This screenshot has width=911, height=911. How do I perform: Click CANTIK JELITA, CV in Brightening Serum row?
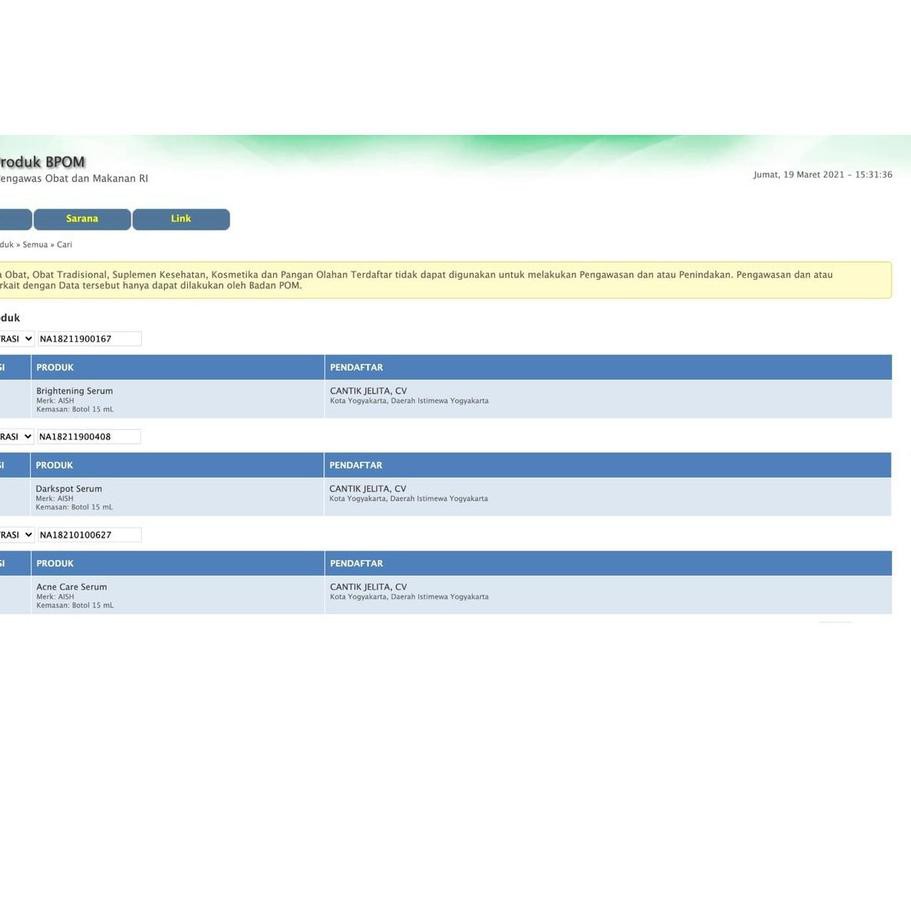coord(368,391)
